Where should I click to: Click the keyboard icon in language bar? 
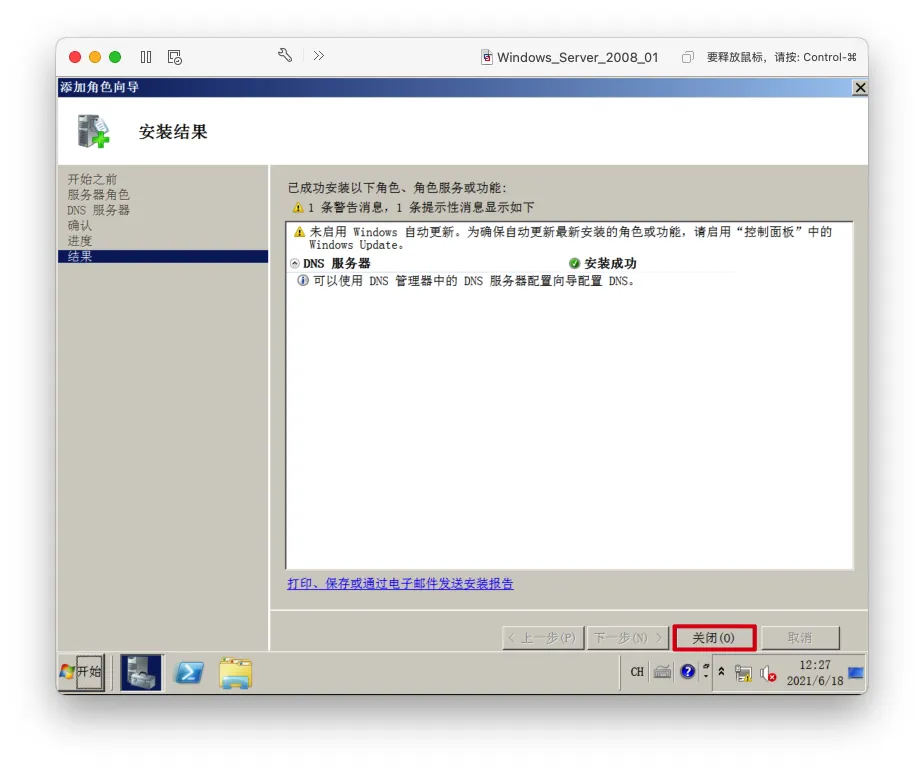(x=662, y=672)
